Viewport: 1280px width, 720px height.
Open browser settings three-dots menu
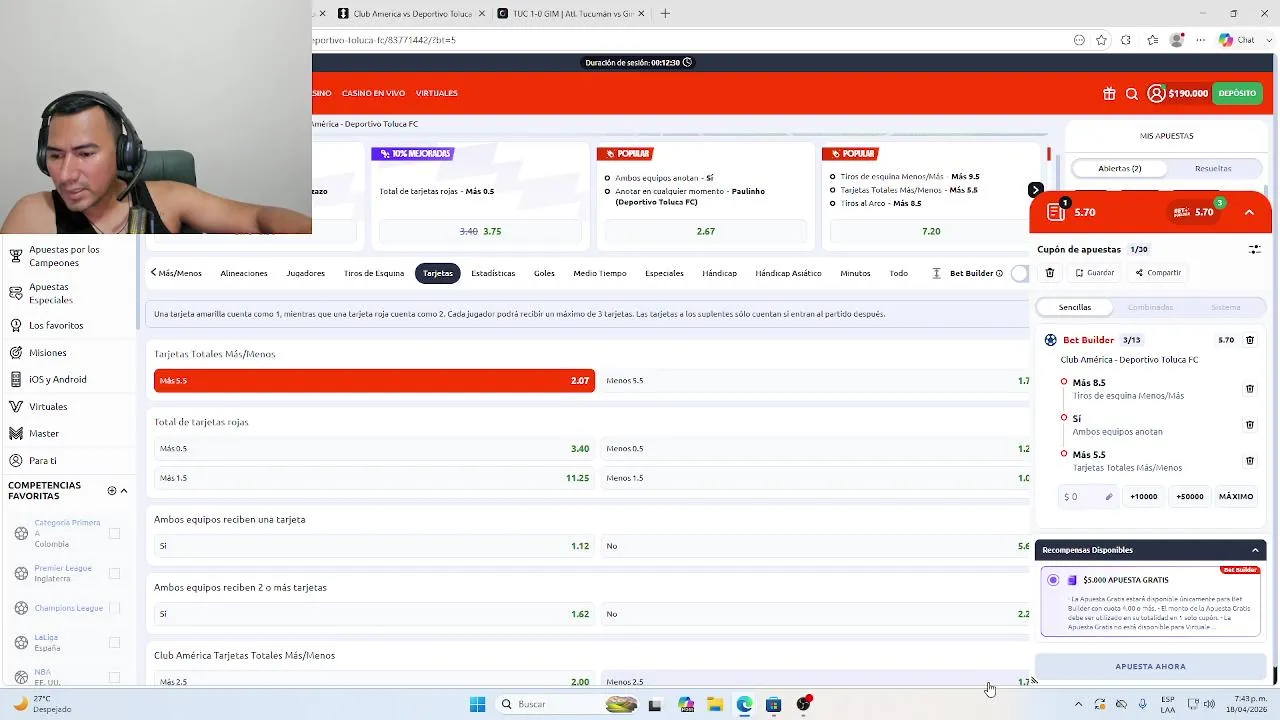click(x=1201, y=40)
